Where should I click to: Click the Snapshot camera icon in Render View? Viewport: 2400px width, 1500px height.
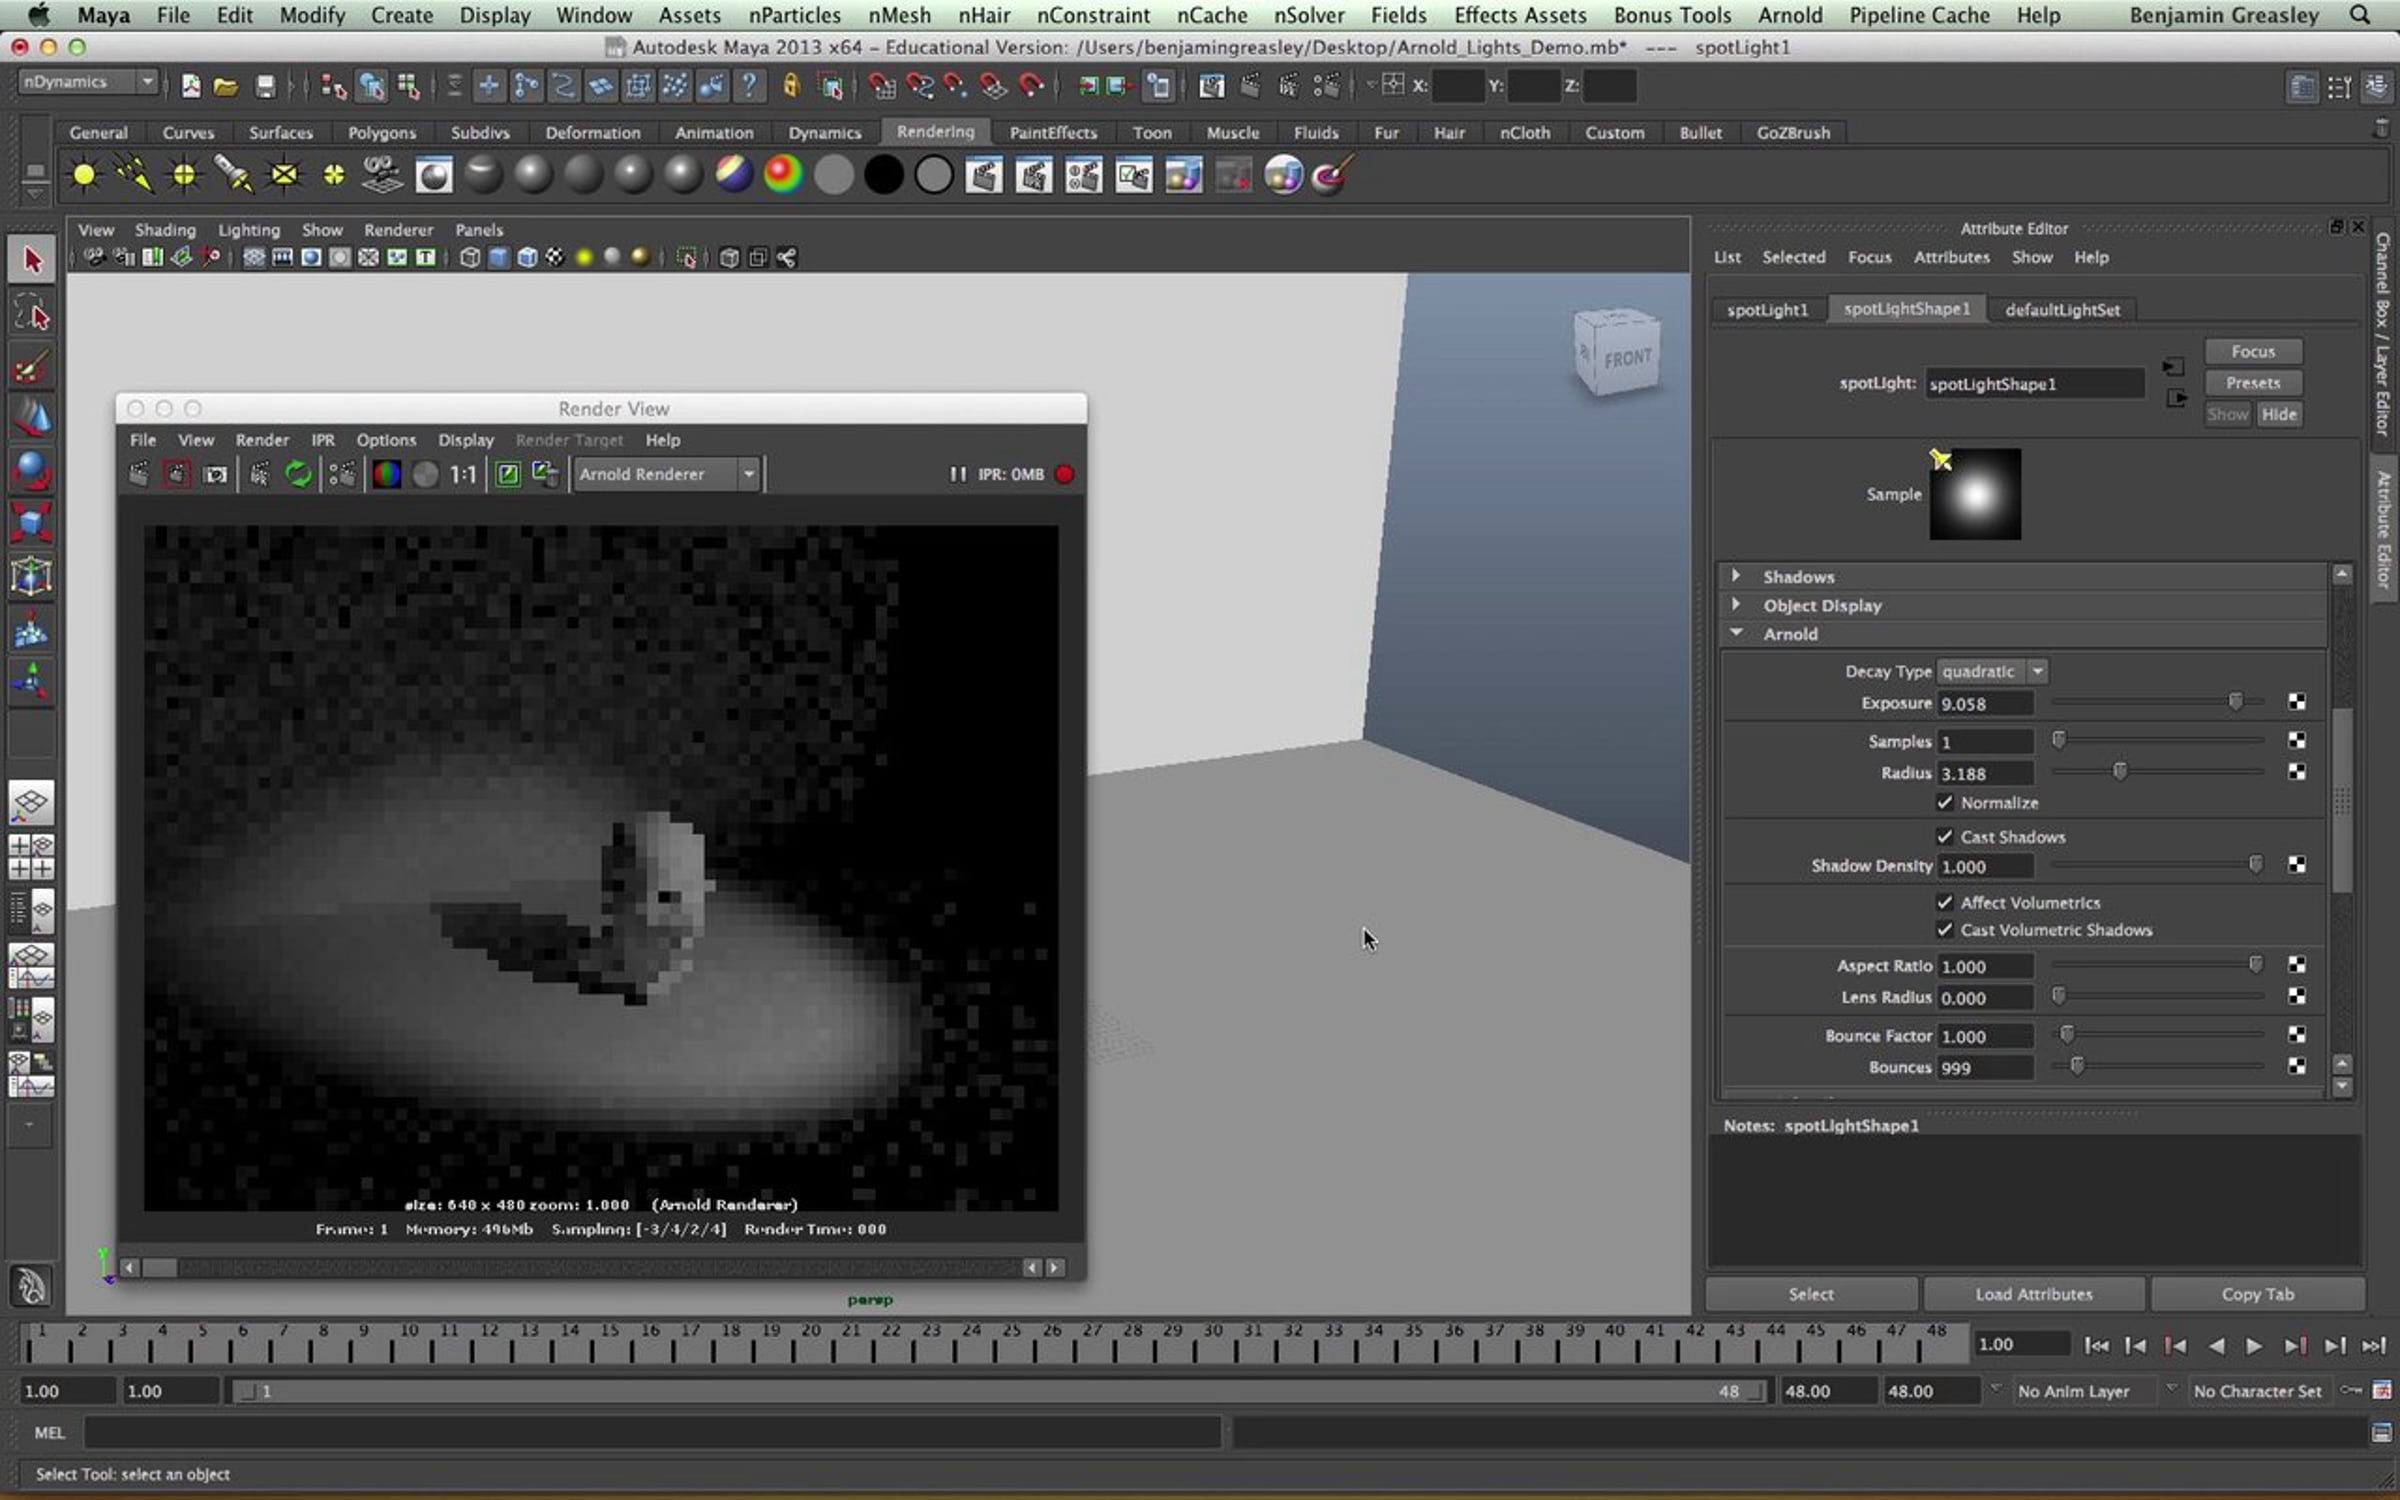coord(216,474)
